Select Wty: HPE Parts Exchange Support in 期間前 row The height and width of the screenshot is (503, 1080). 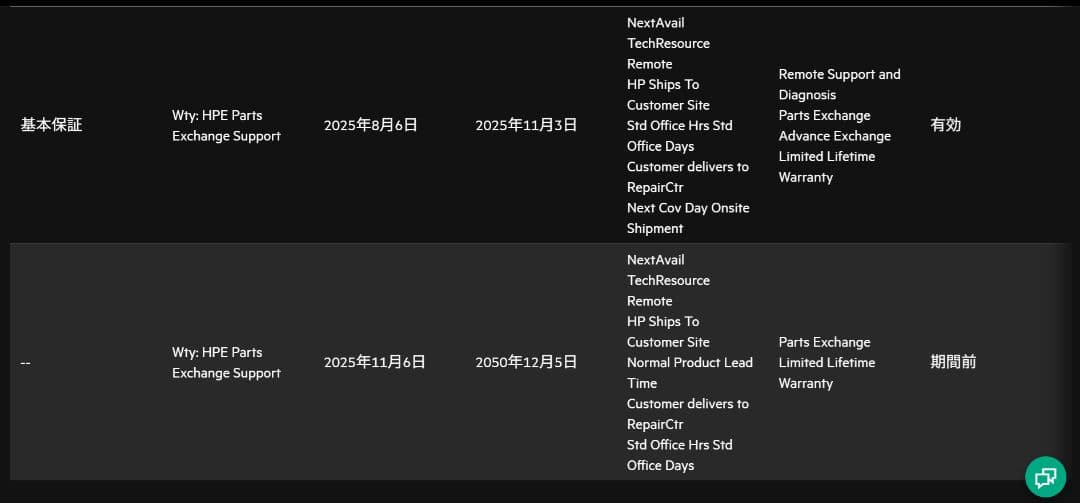[x=226, y=363]
